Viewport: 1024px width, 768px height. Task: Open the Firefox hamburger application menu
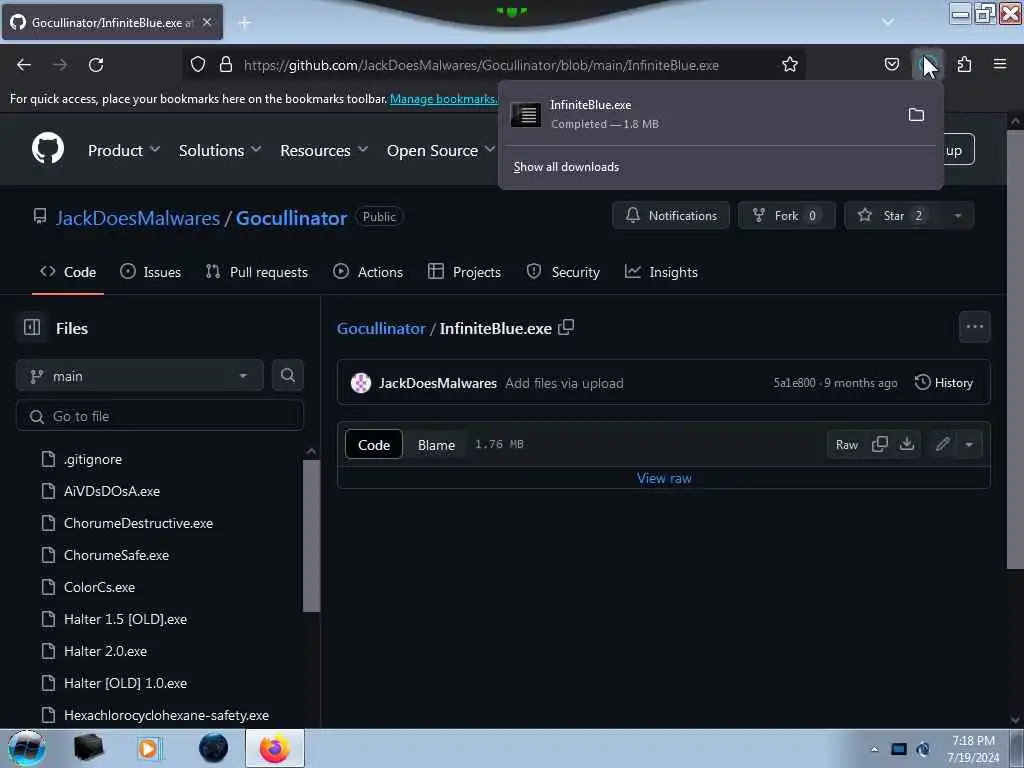(999, 64)
